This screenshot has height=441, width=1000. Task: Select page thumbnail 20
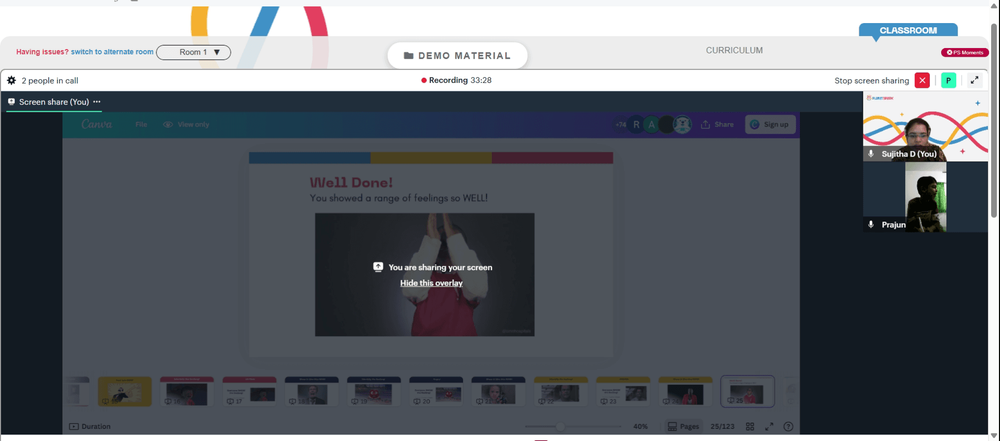point(436,391)
